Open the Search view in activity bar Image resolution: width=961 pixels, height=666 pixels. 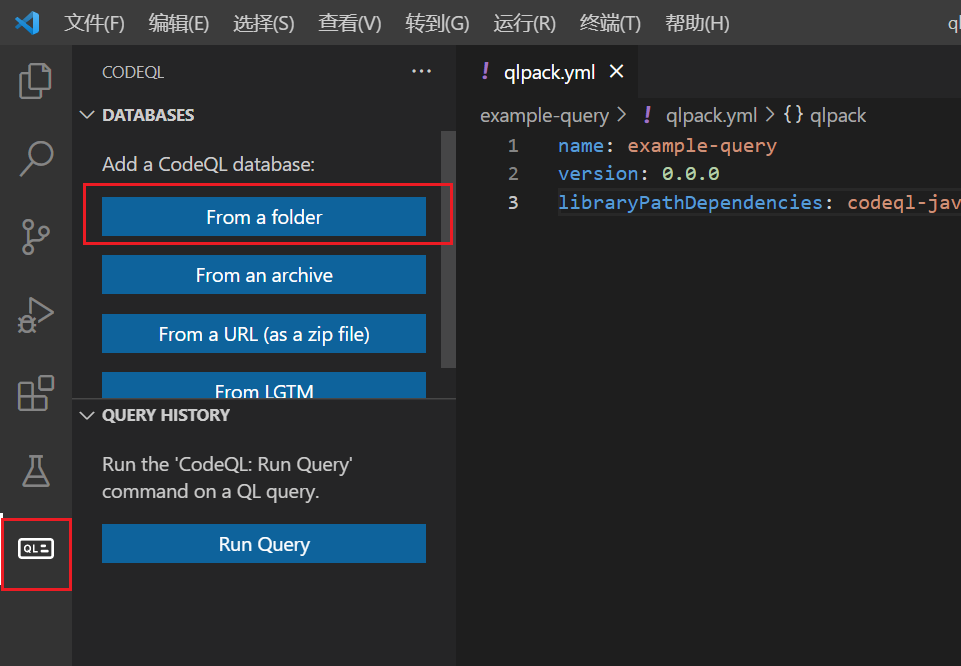click(x=36, y=159)
